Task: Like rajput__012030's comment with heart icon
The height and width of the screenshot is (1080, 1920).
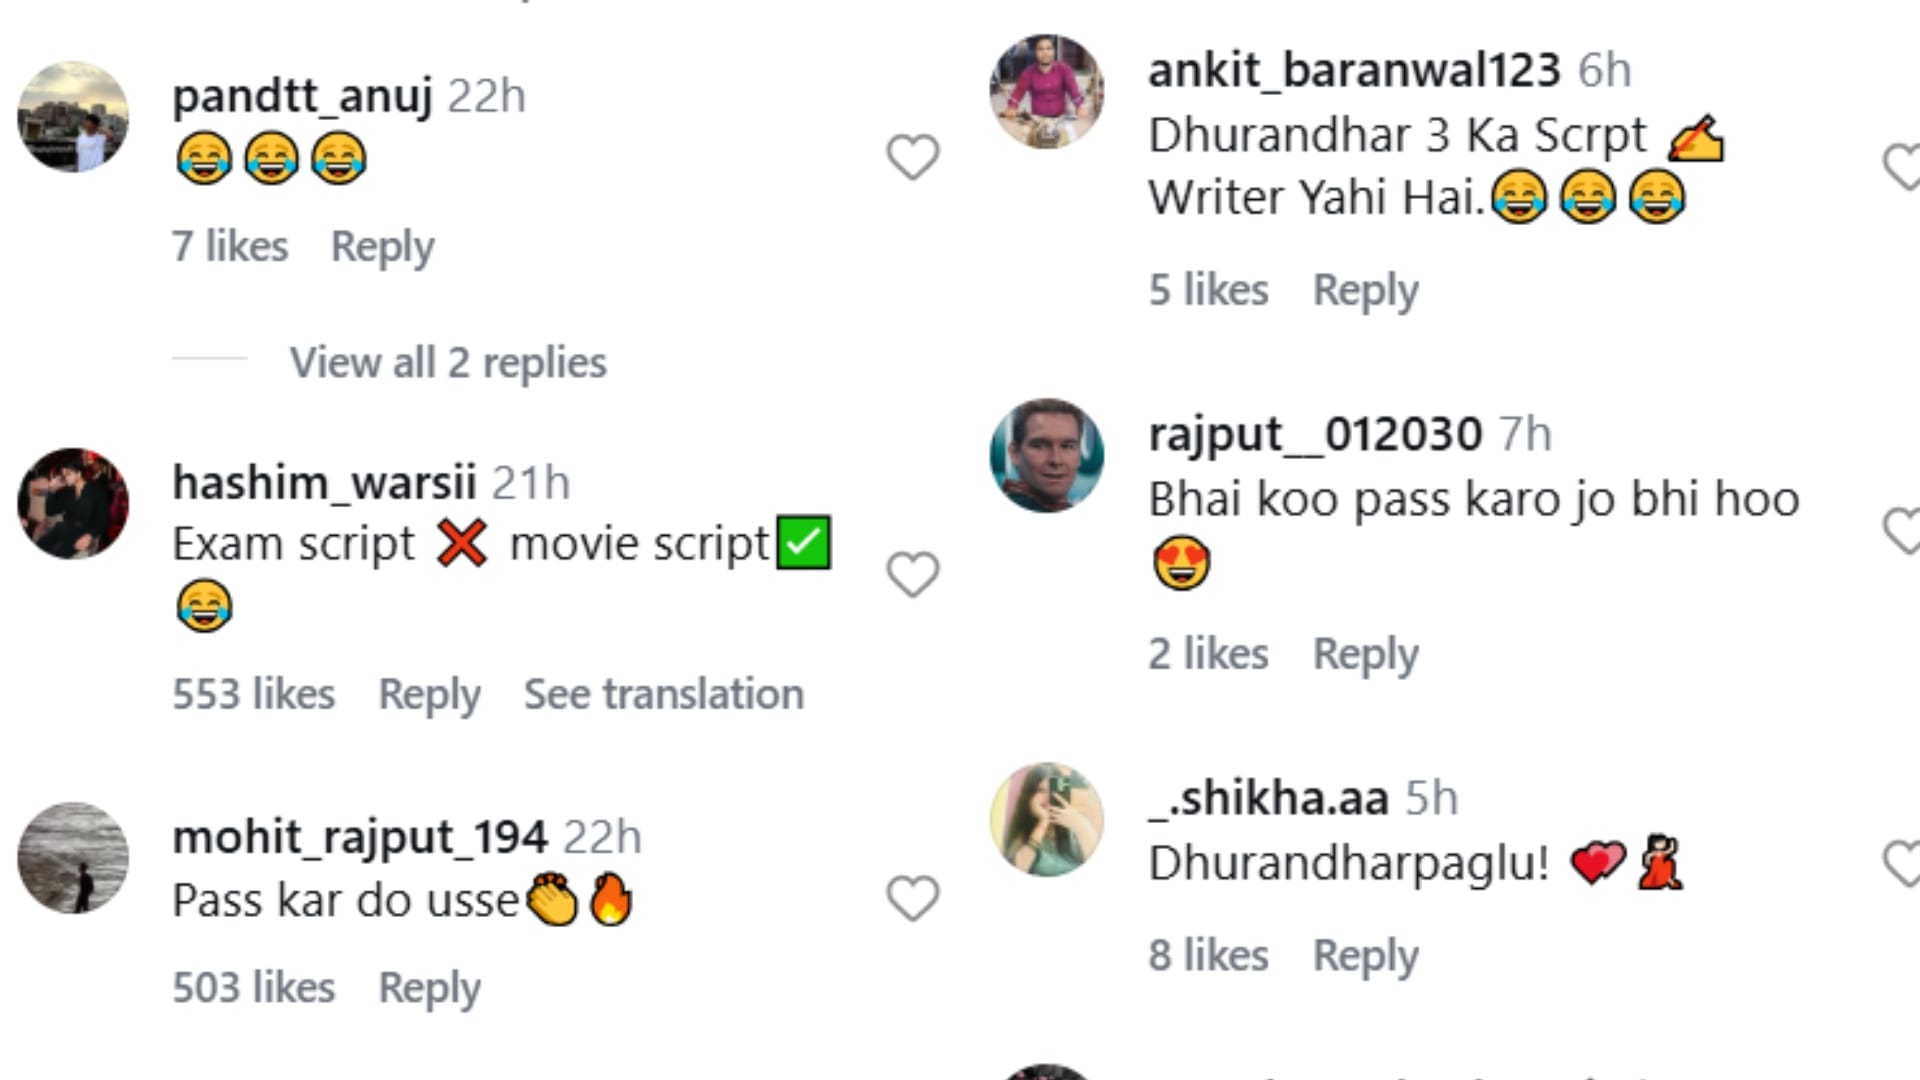Action: (1901, 531)
